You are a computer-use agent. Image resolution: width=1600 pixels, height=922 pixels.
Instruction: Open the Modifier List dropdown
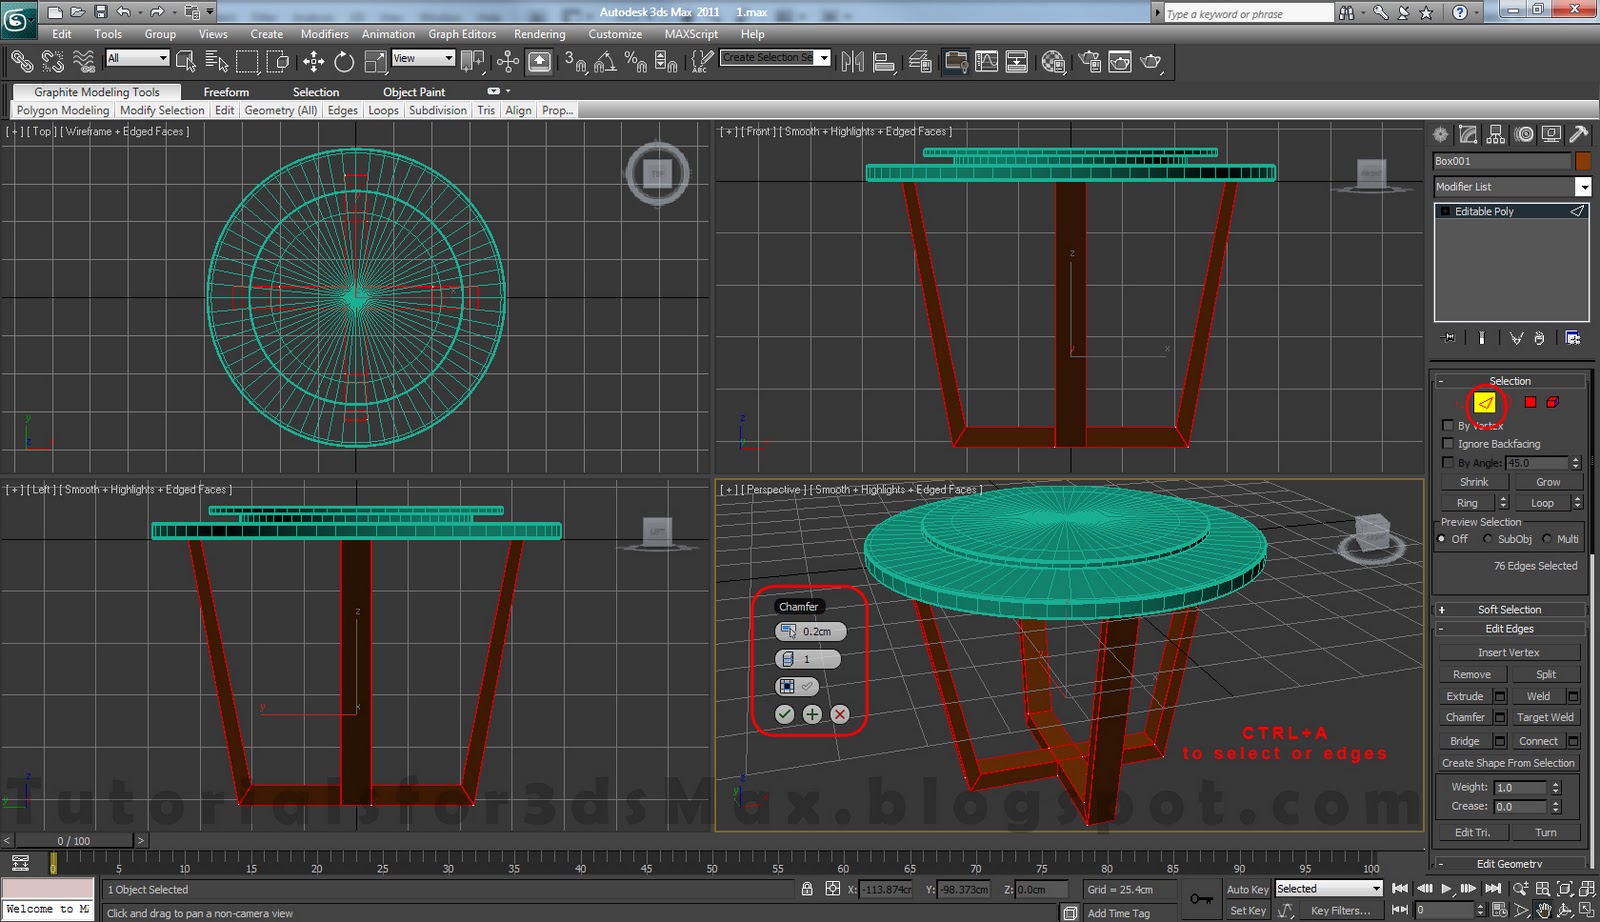pos(1583,186)
